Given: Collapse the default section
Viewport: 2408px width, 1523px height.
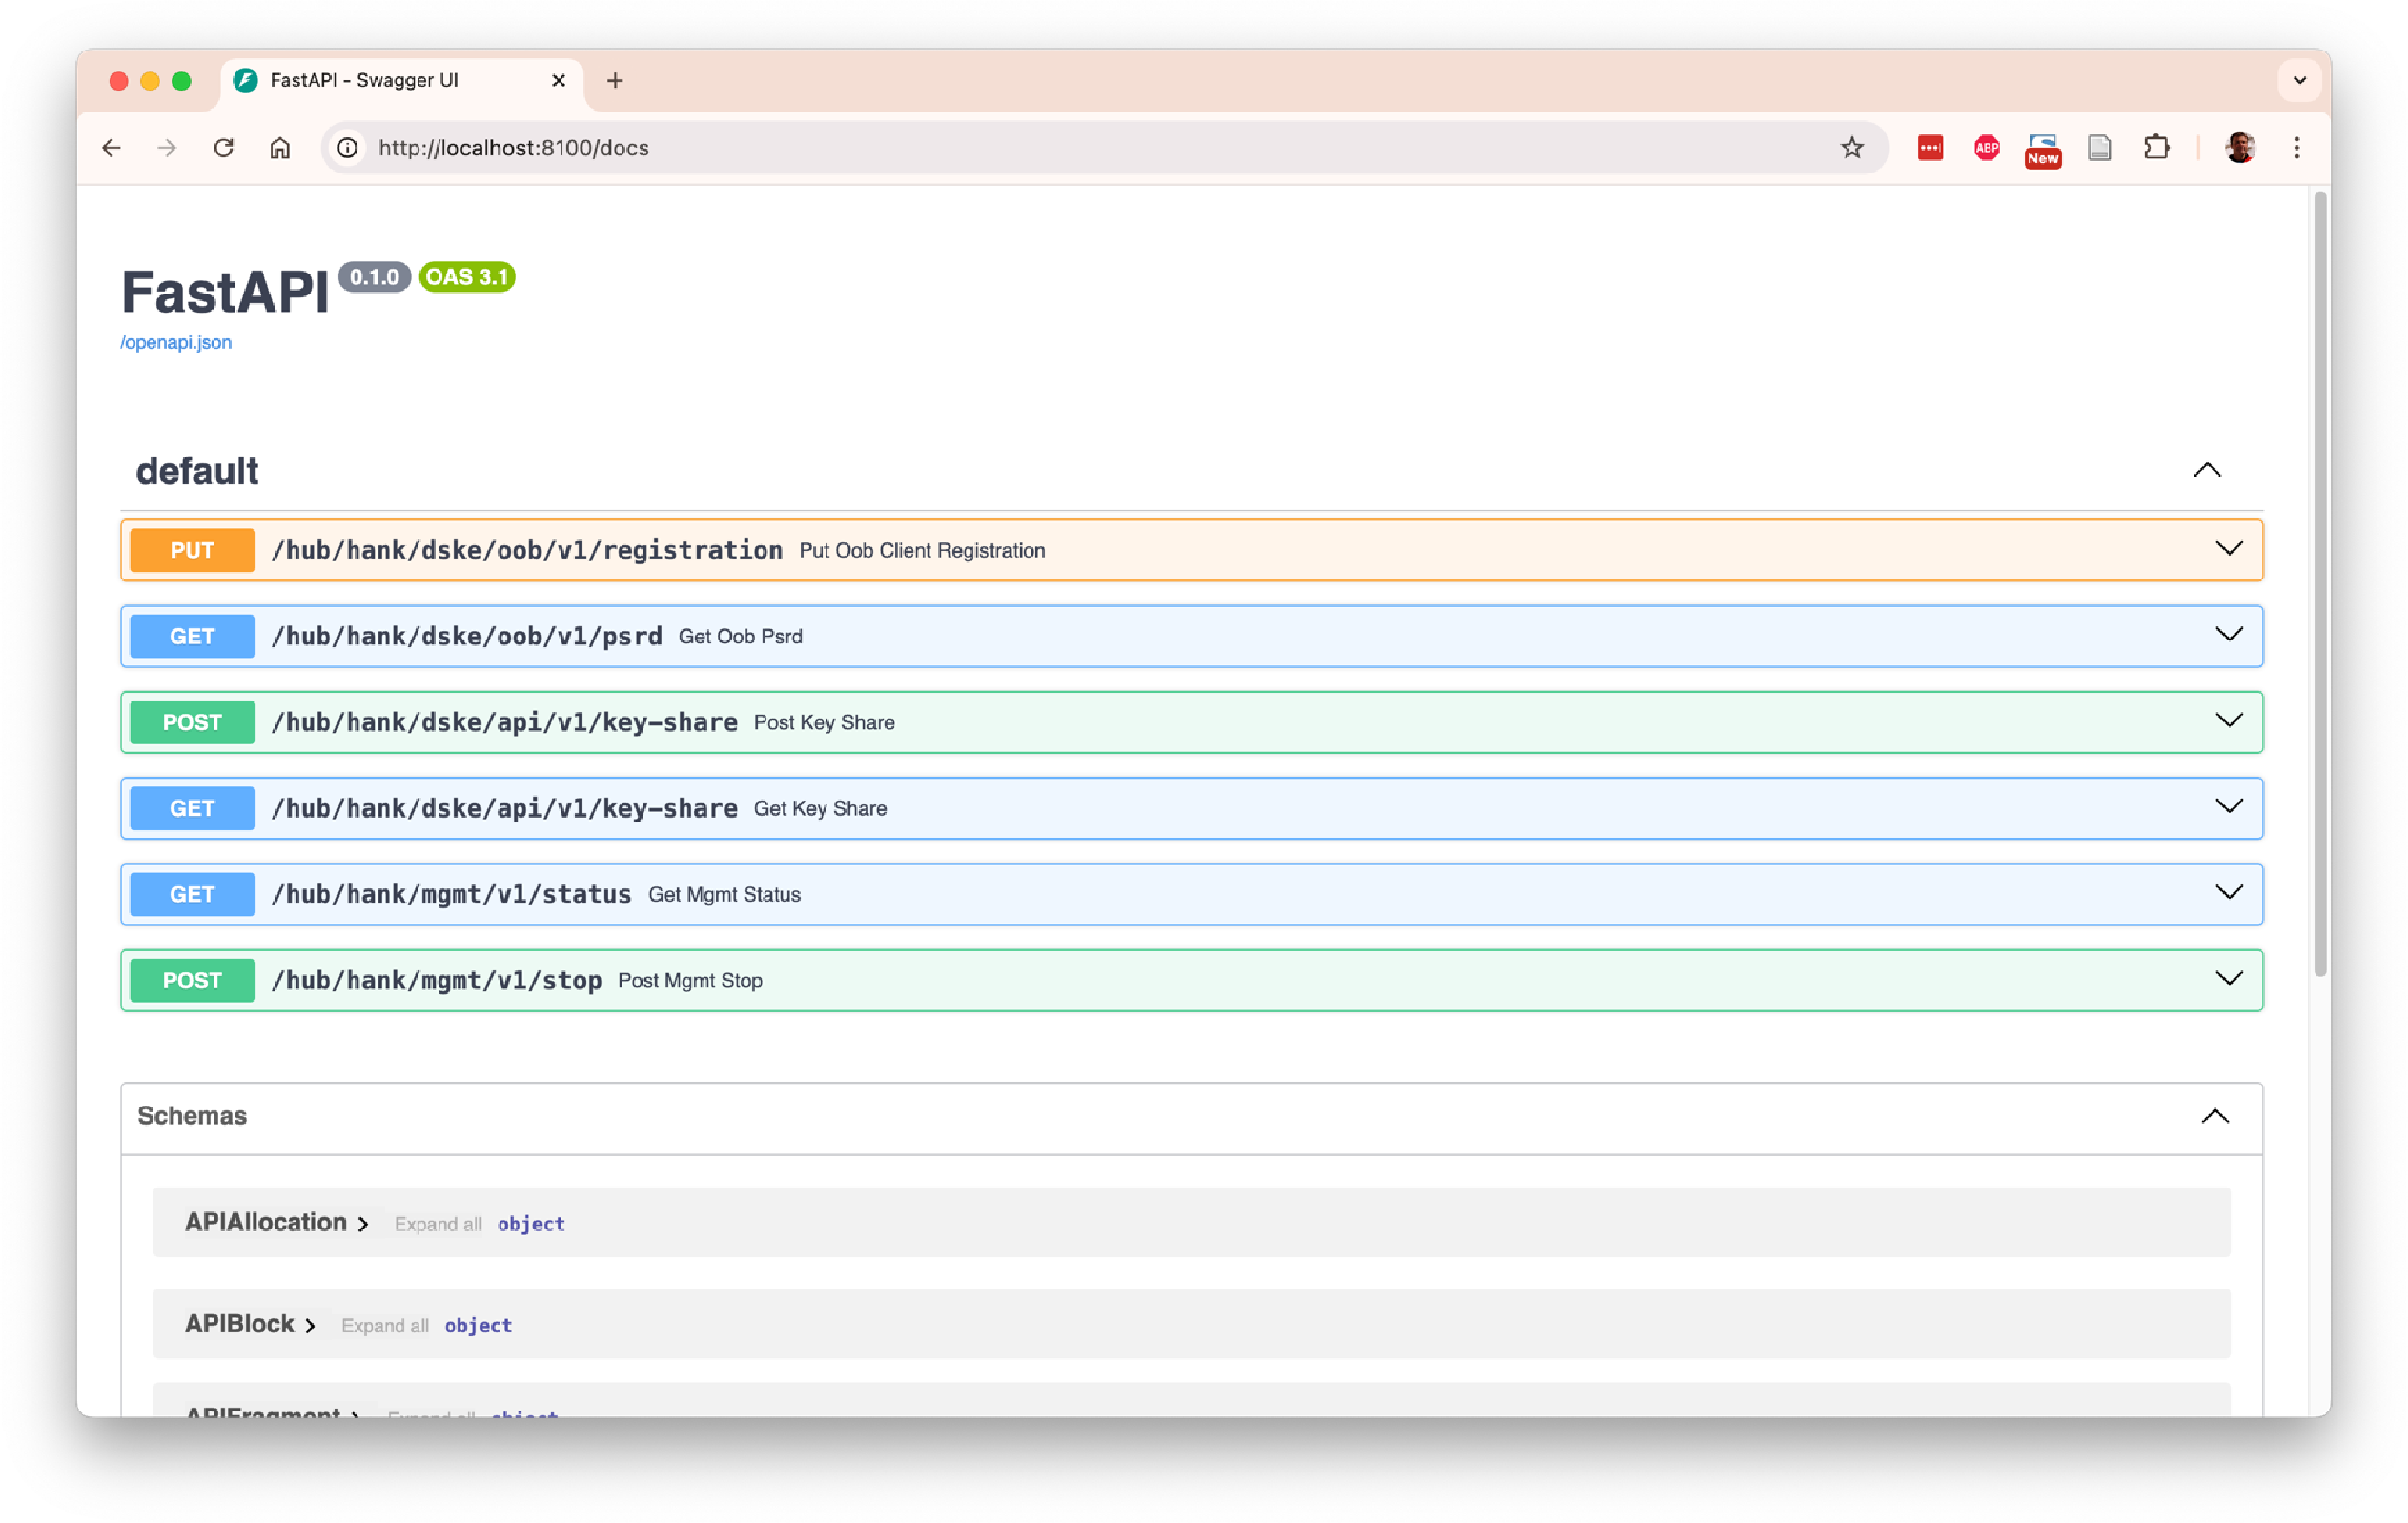Looking at the screenshot, I should [x=2207, y=470].
